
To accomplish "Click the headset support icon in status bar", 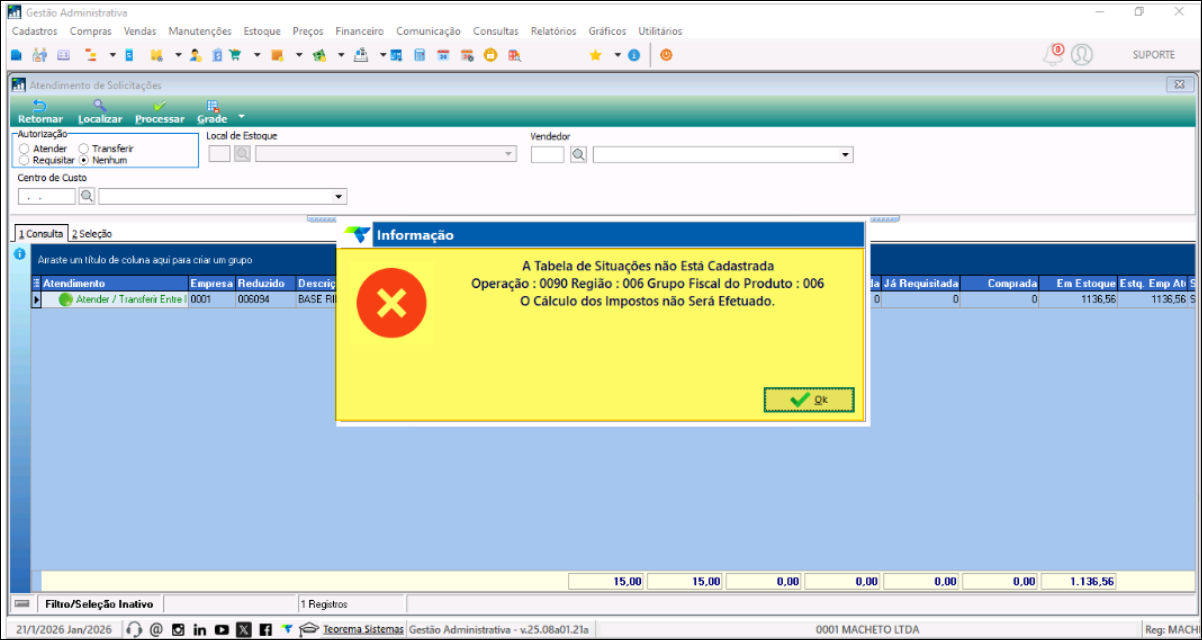I will pos(135,630).
